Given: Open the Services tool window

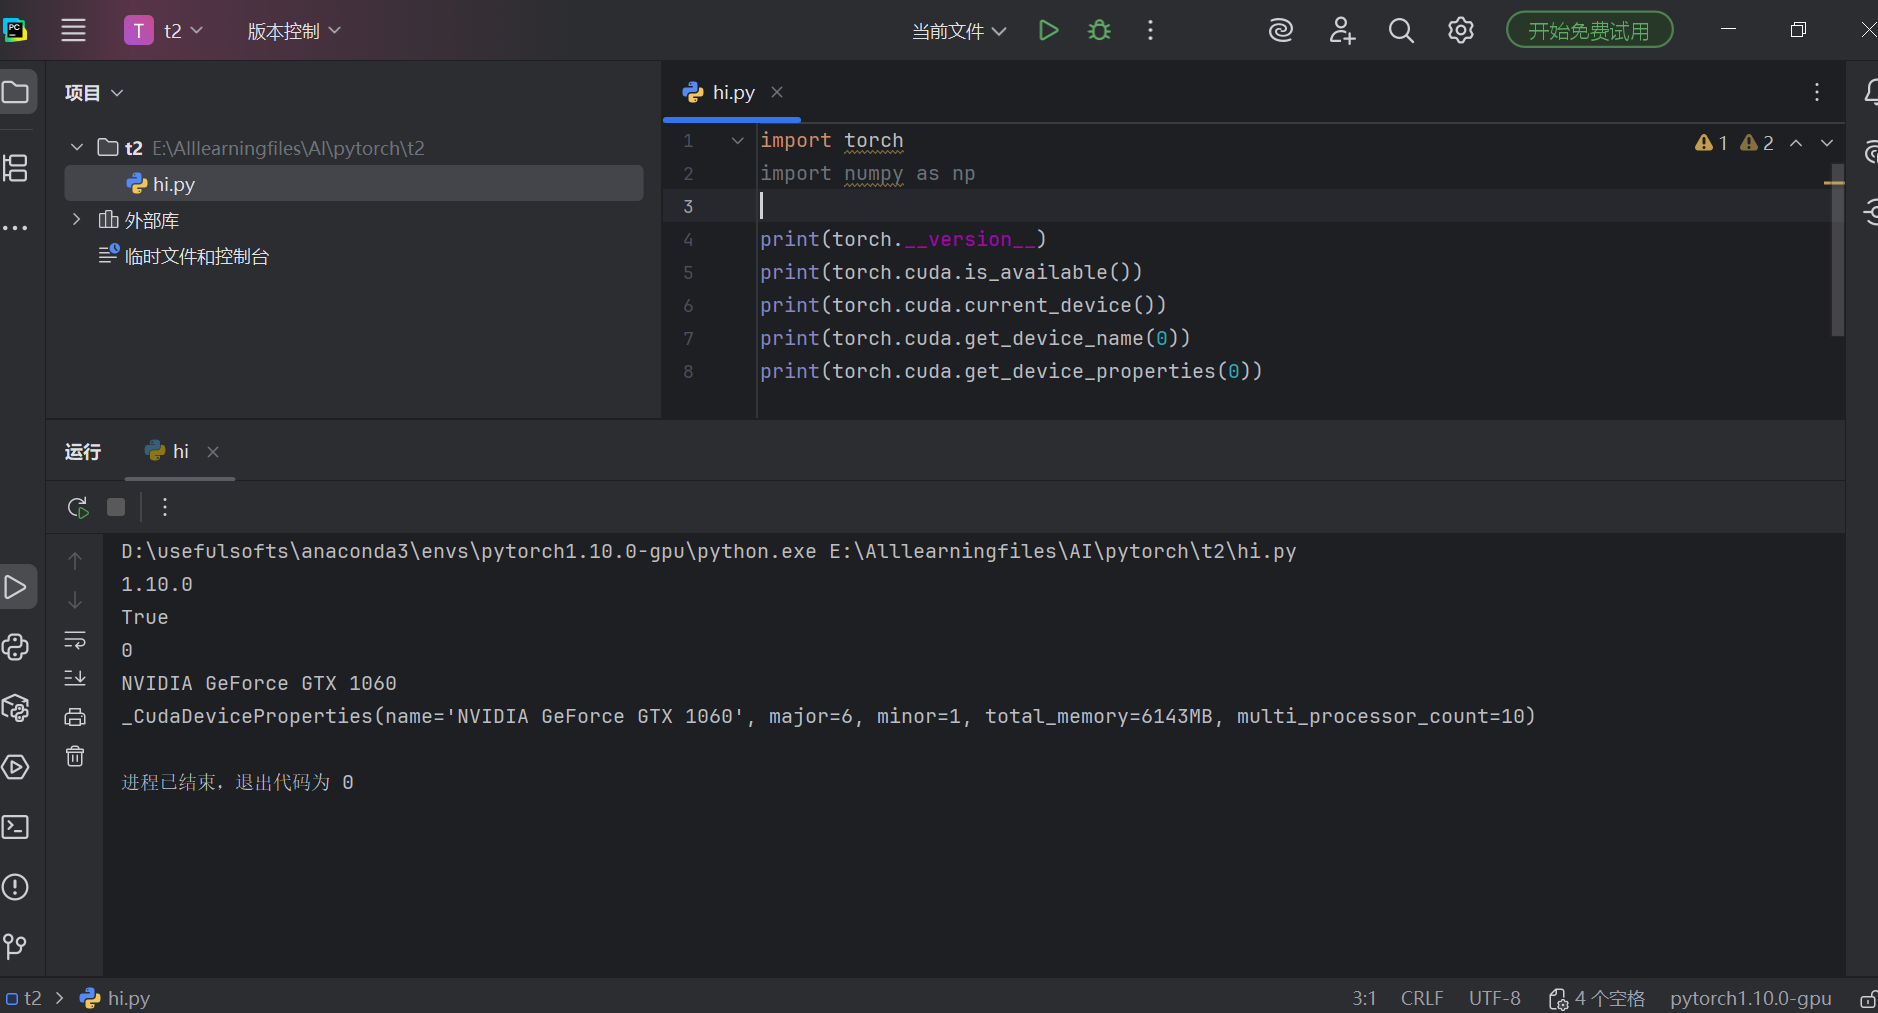Looking at the screenshot, I should point(16,767).
